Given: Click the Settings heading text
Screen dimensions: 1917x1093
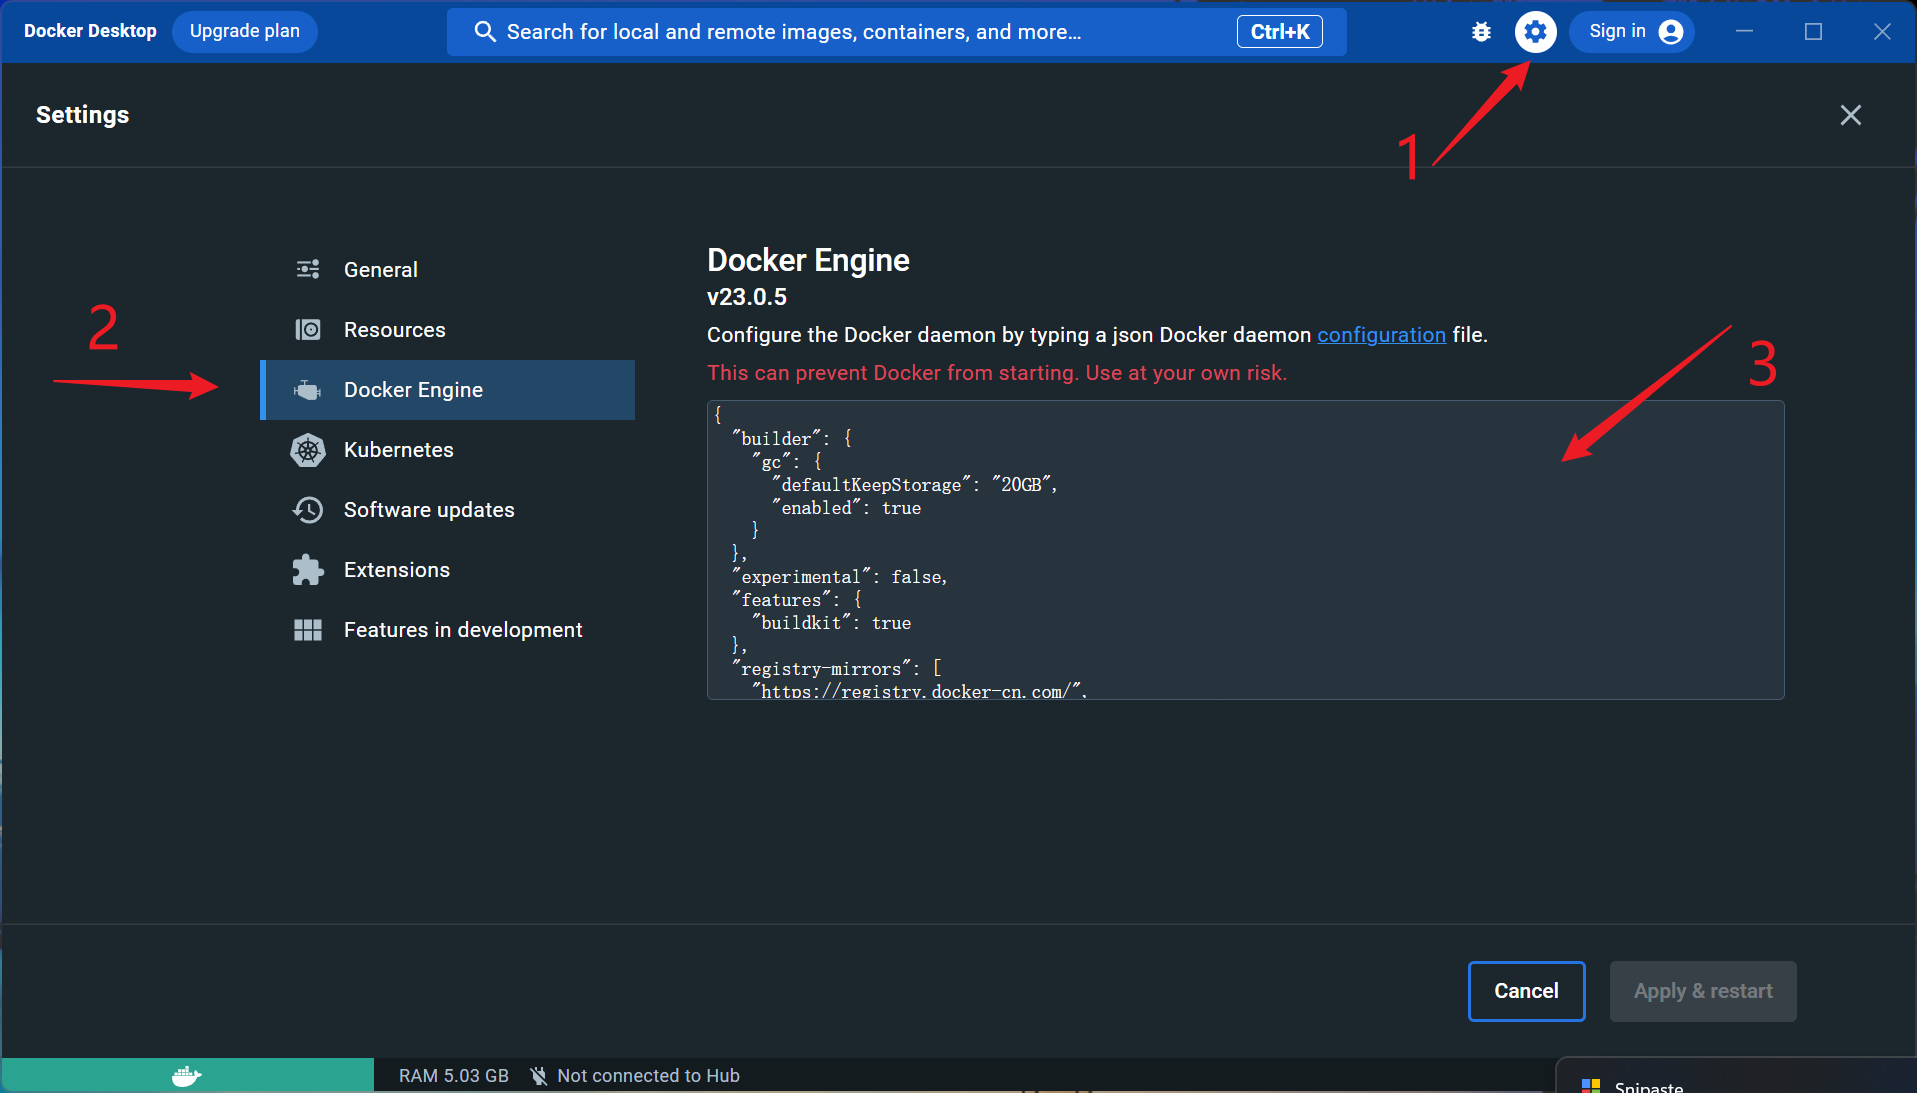Looking at the screenshot, I should tap(82, 115).
